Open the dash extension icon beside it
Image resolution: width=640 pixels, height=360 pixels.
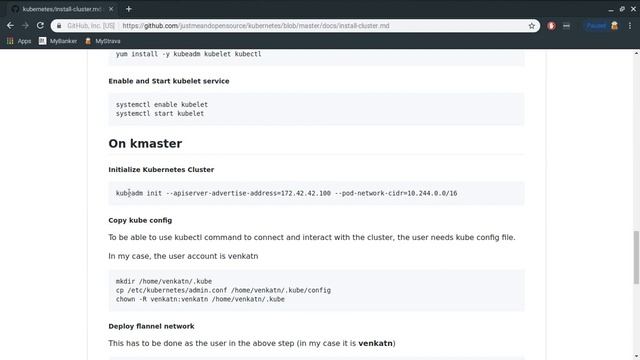click(x=566, y=26)
